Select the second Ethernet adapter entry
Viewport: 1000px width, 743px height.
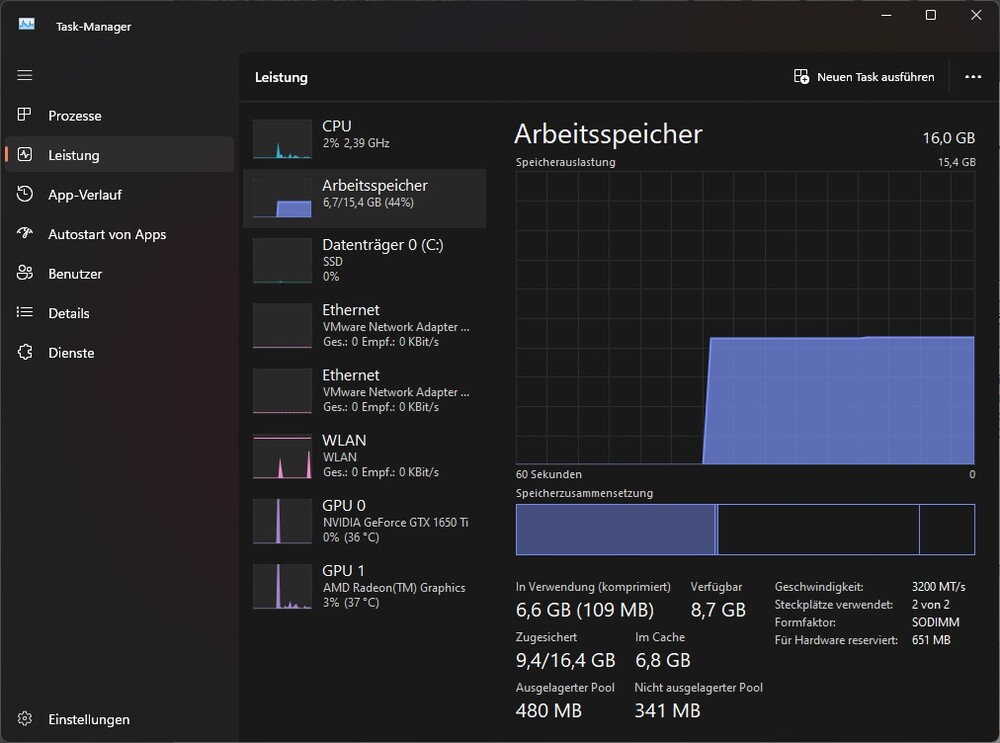click(365, 390)
